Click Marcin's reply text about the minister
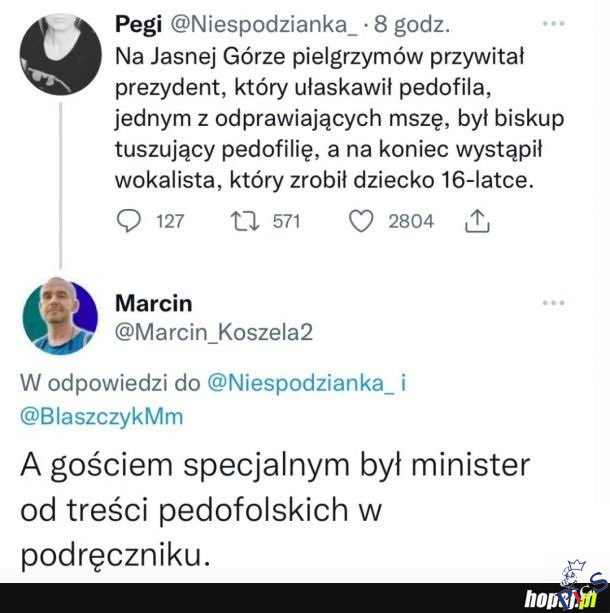The height and width of the screenshot is (613, 610). pyautogui.click(x=275, y=509)
